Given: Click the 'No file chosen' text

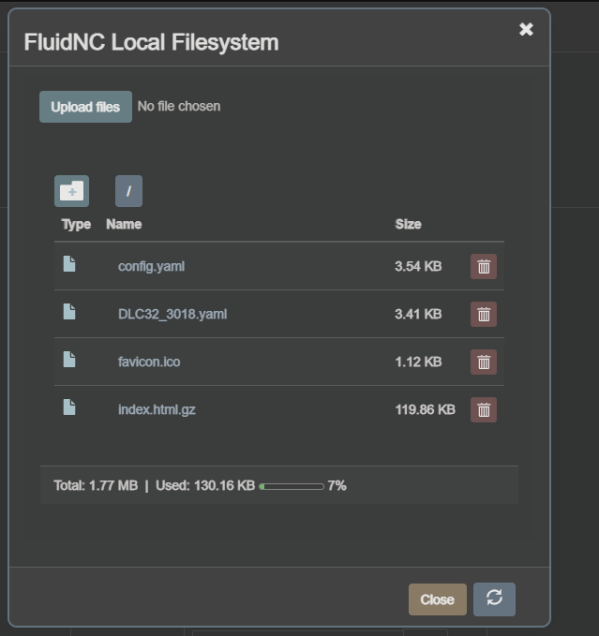Looking at the screenshot, I should pos(179,106).
